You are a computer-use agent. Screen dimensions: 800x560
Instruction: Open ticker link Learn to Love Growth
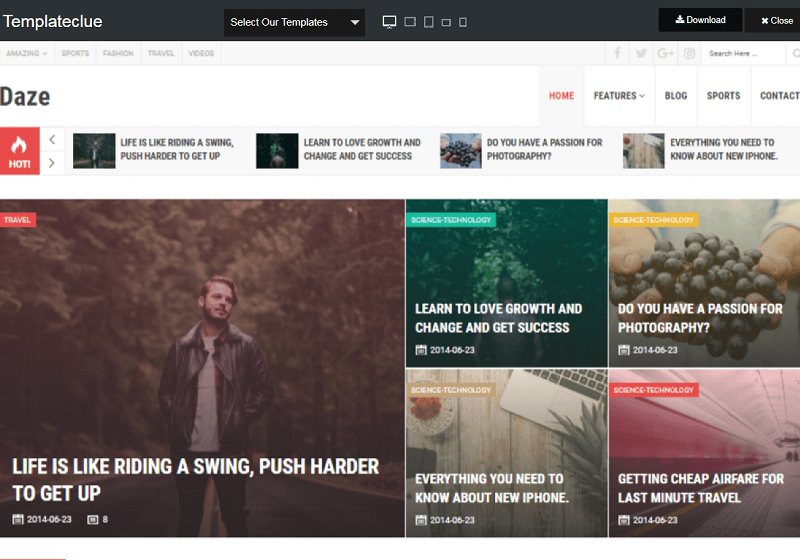[362, 149]
